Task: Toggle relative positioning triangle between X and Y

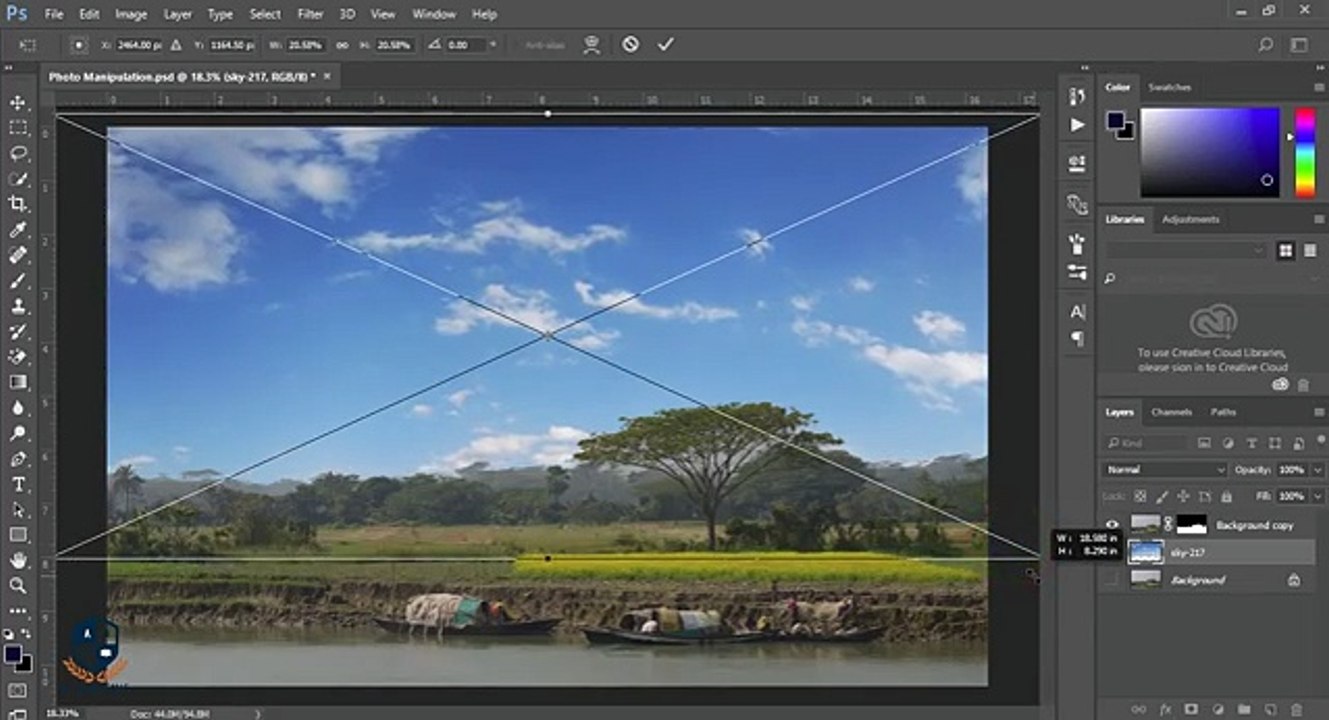Action: [176, 44]
